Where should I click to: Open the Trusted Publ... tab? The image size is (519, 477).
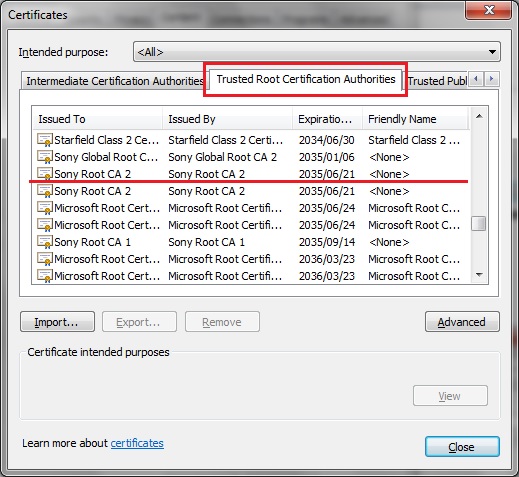click(x=437, y=81)
